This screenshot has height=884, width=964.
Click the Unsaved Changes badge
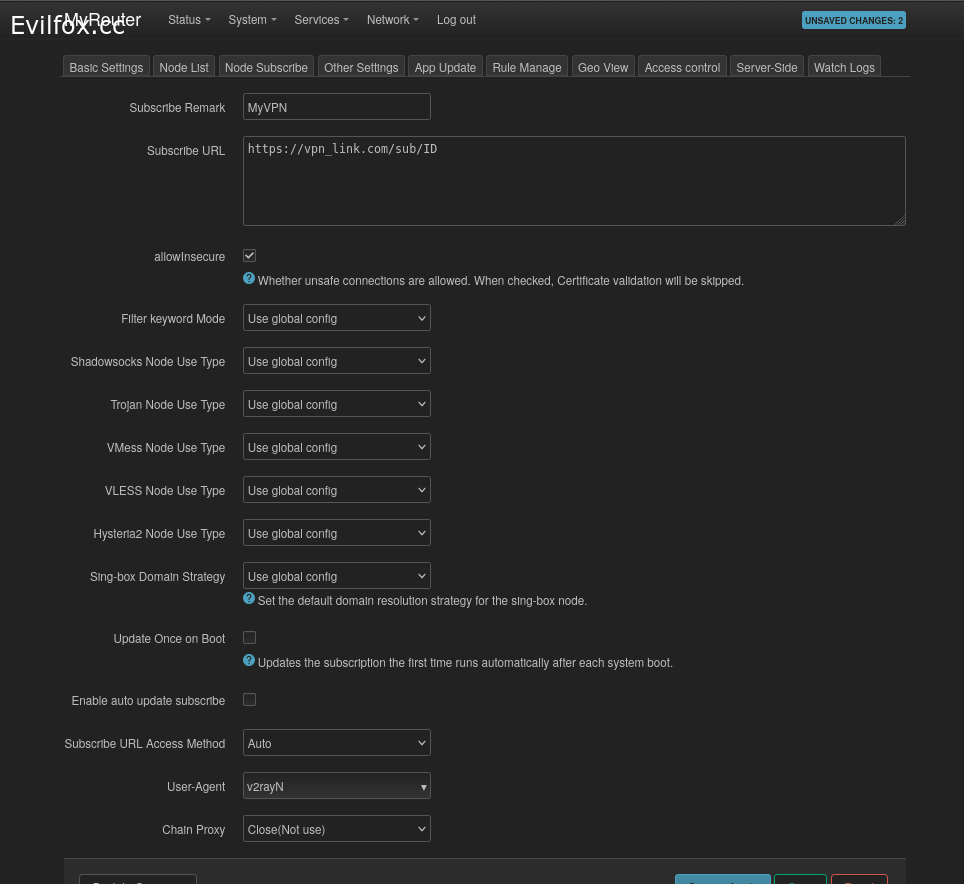pyautogui.click(x=853, y=20)
